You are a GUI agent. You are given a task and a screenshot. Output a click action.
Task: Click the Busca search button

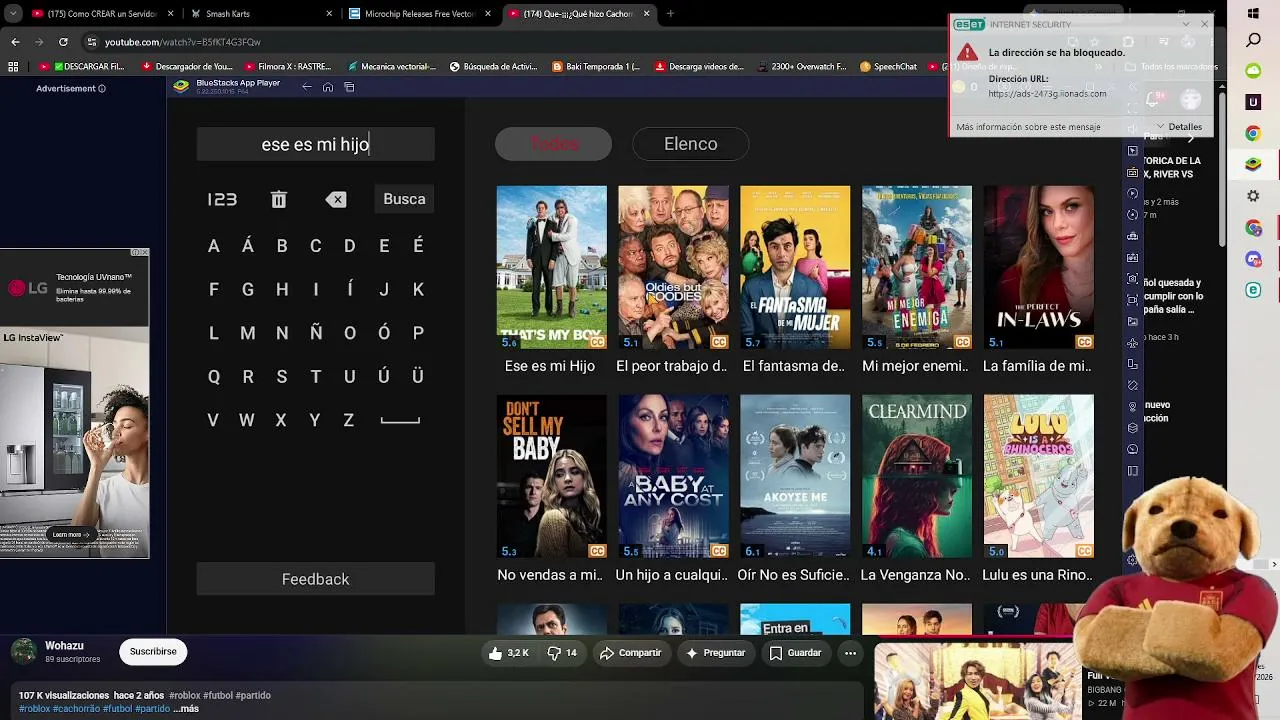pos(404,199)
